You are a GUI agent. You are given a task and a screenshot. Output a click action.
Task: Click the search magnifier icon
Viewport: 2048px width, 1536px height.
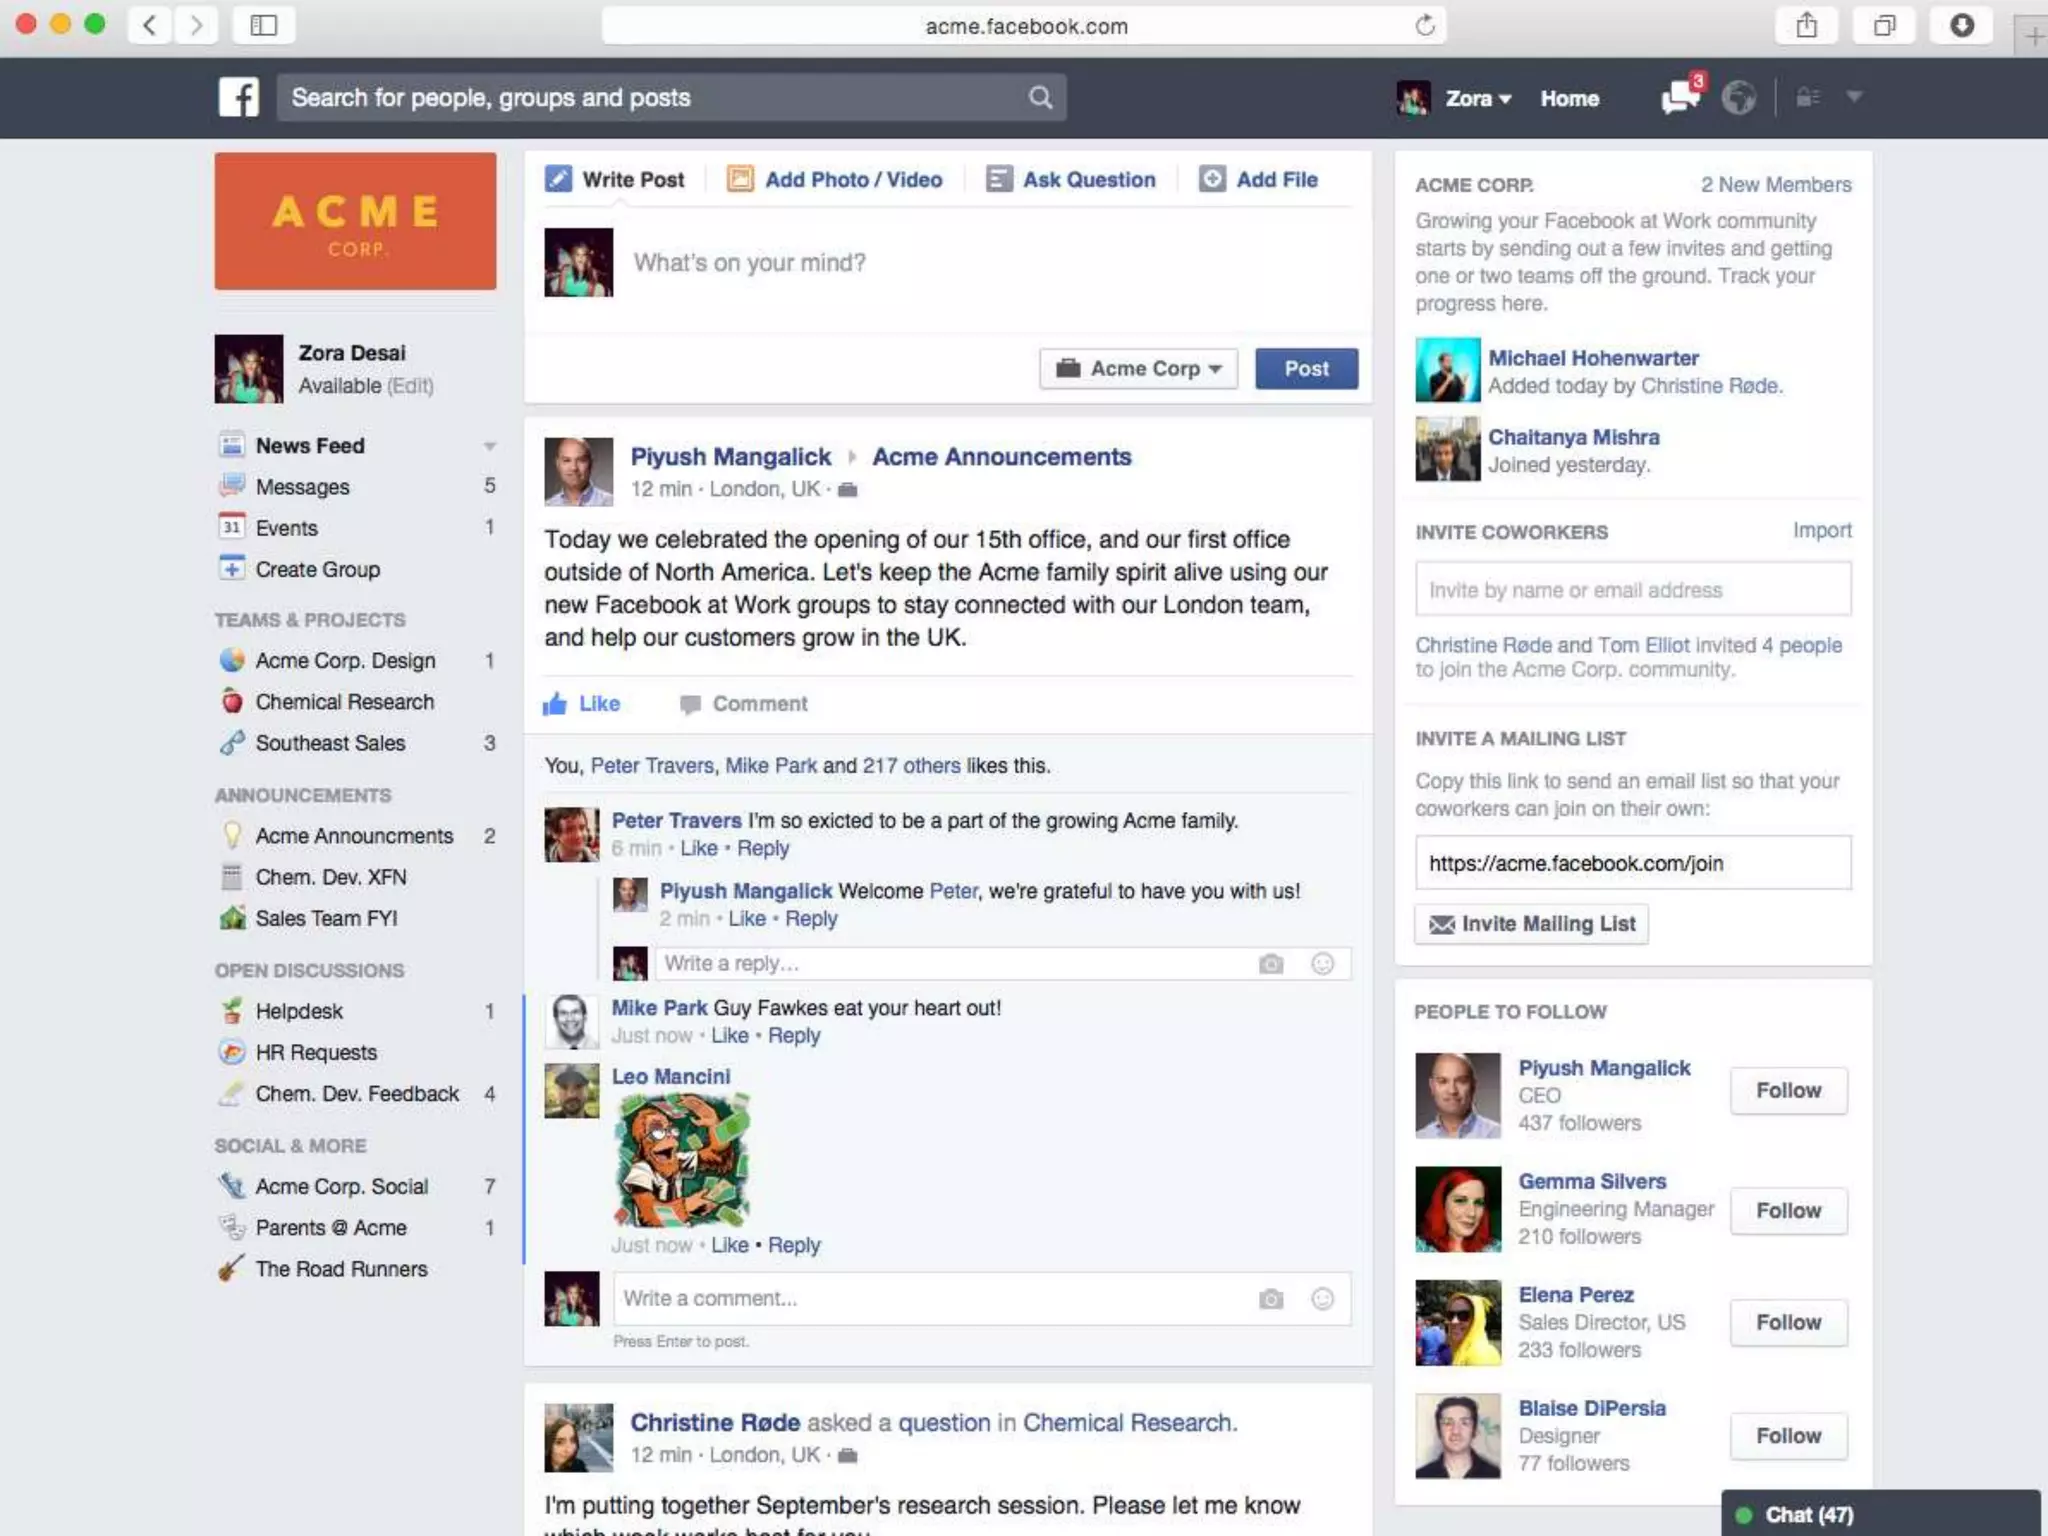(x=1040, y=97)
